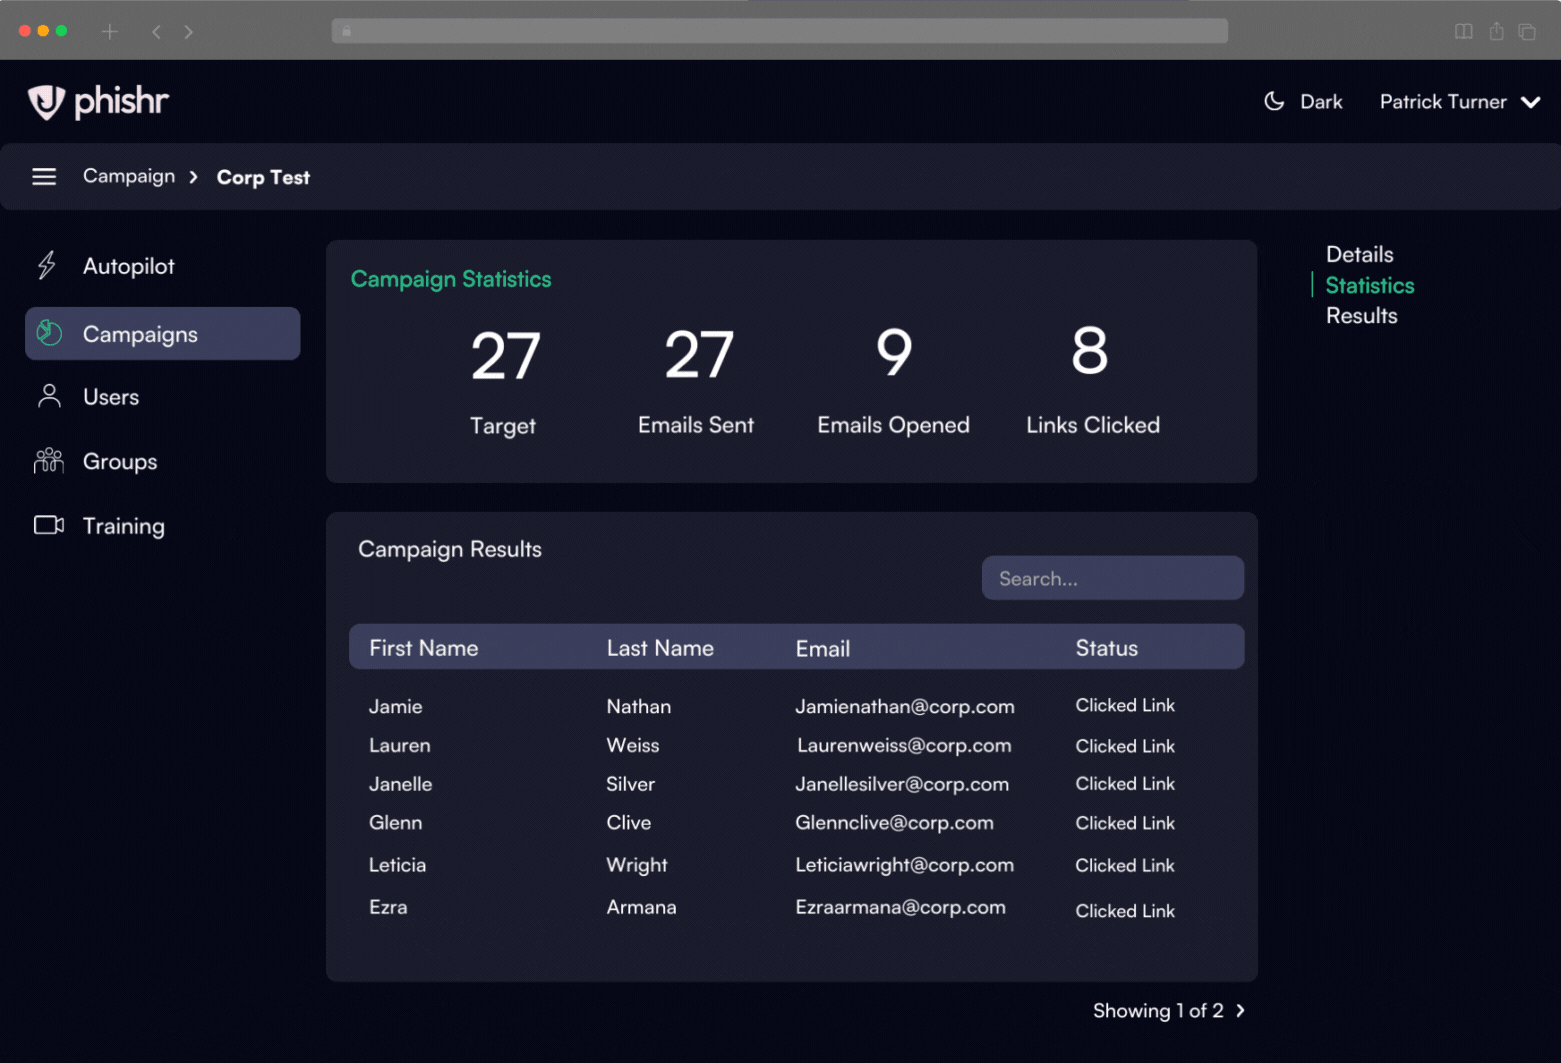Viewport: 1561px width, 1063px height.
Task: Click the browser back arrow
Action: pos(156,32)
